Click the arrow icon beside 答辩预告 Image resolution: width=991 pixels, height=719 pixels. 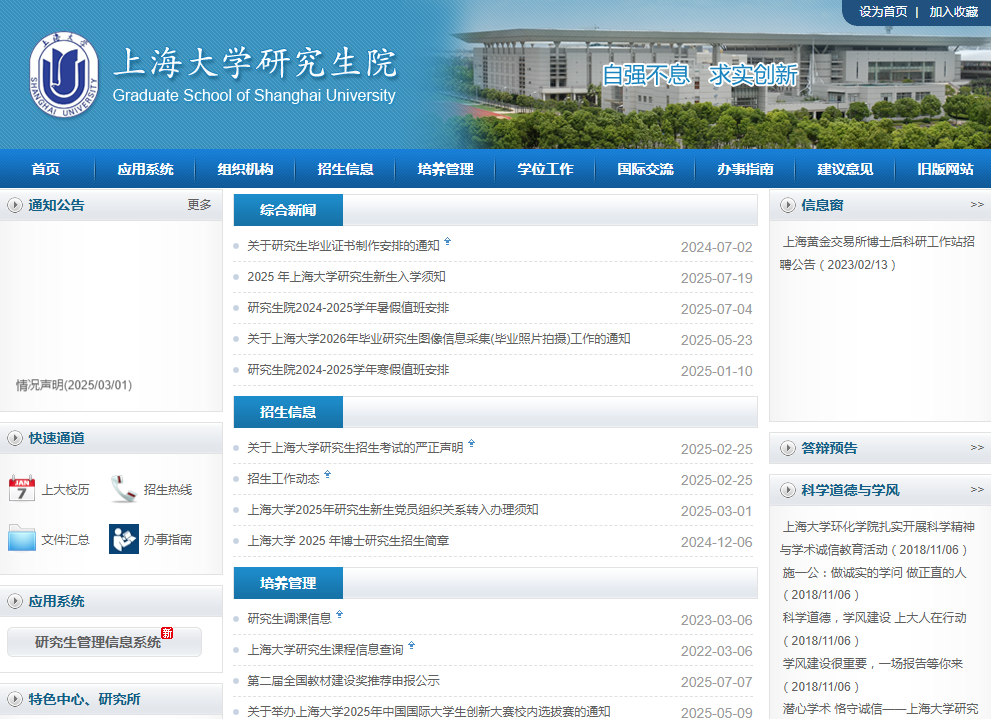coord(787,448)
